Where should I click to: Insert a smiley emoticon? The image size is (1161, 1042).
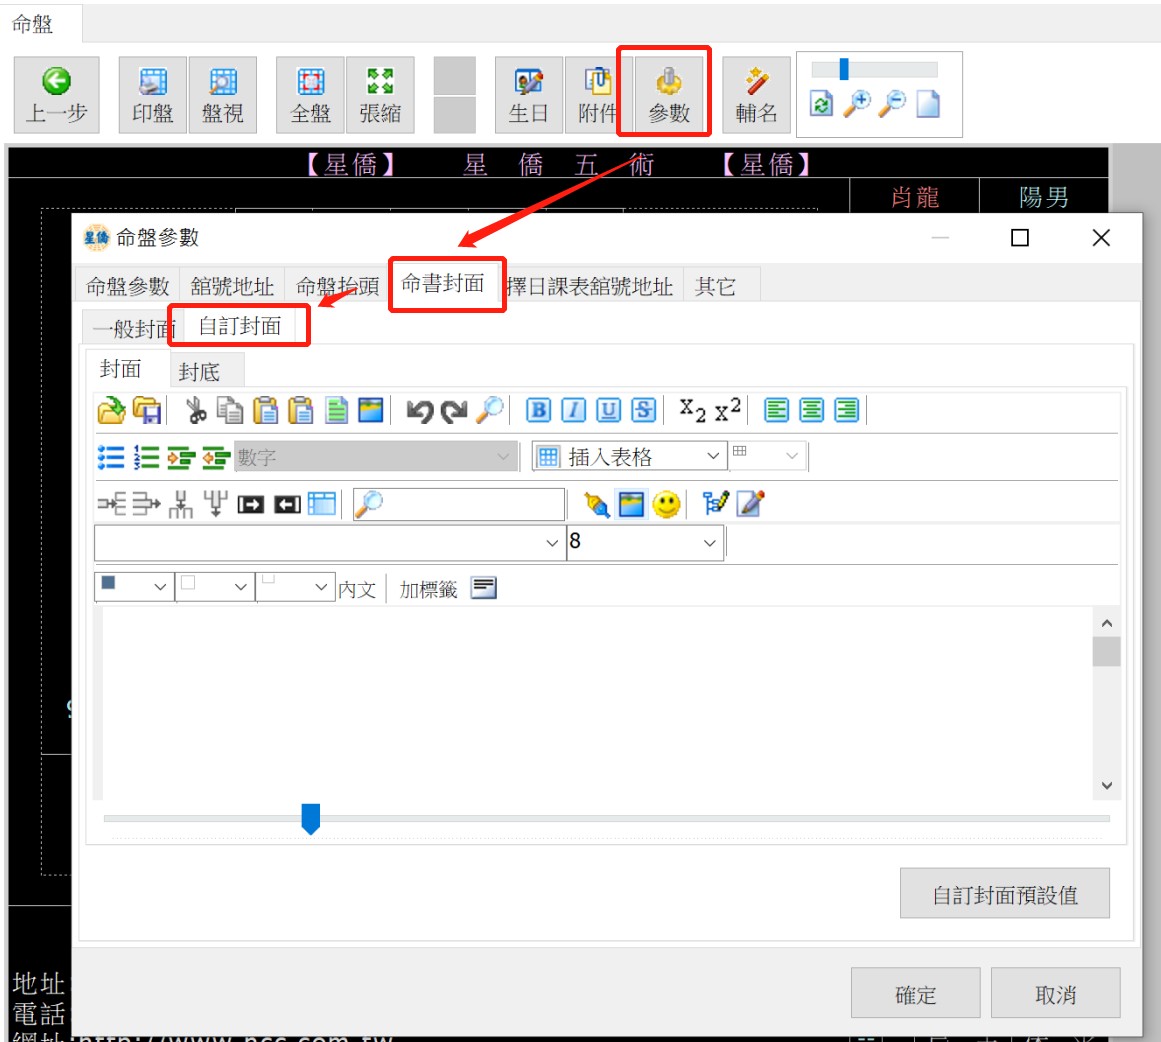click(x=666, y=504)
